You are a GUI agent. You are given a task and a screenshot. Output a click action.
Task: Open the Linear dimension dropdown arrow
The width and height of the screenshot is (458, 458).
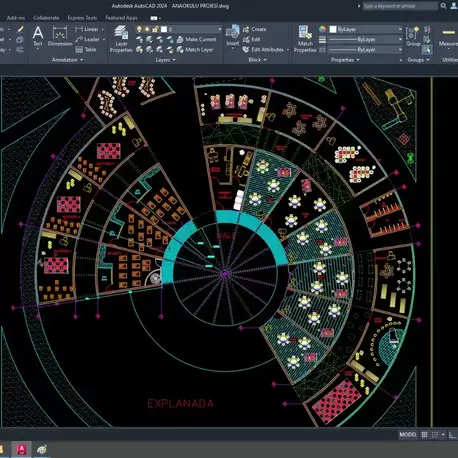(x=103, y=29)
